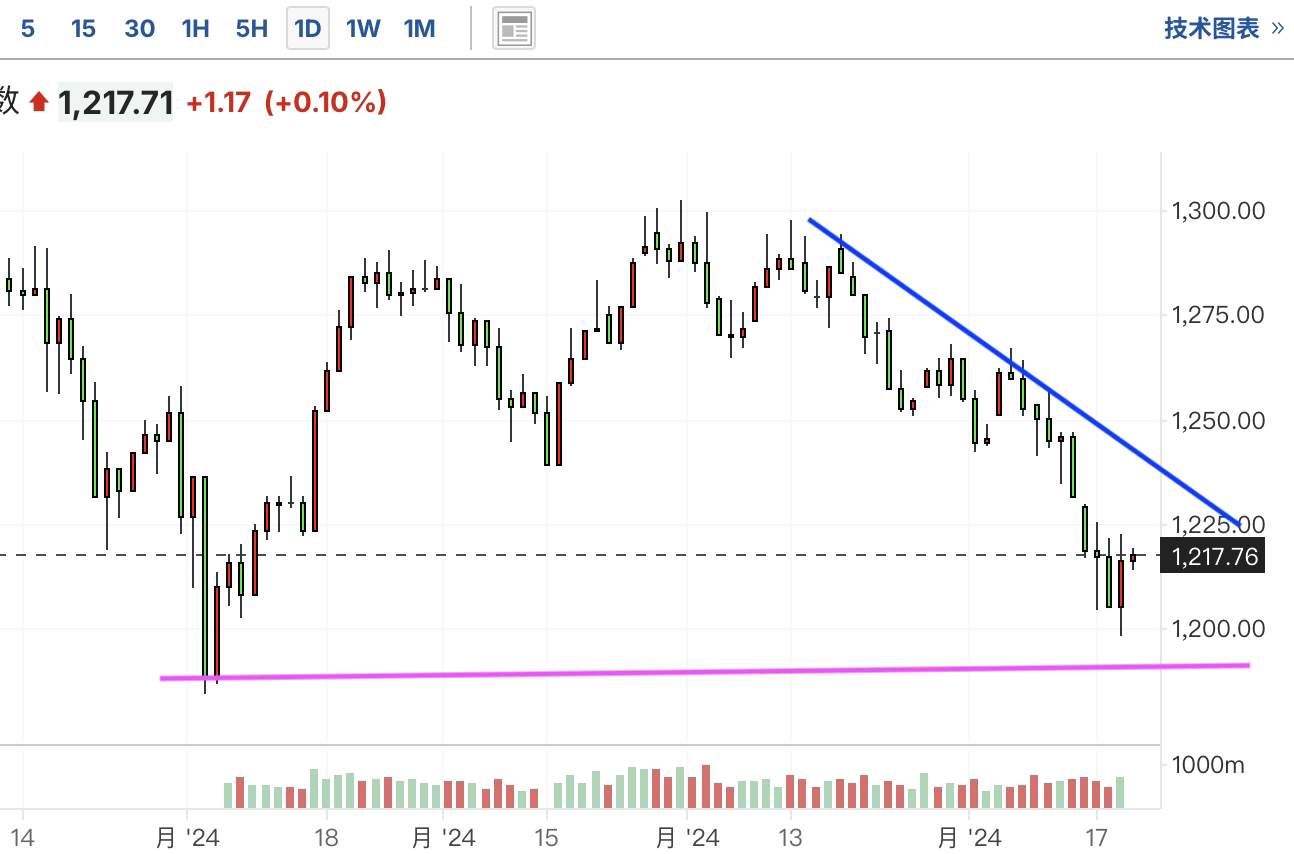Image resolution: width=1294 pixels, height=854 pixels.
Task: Choose the 5H chart interval
Action: tap(252, 29)
